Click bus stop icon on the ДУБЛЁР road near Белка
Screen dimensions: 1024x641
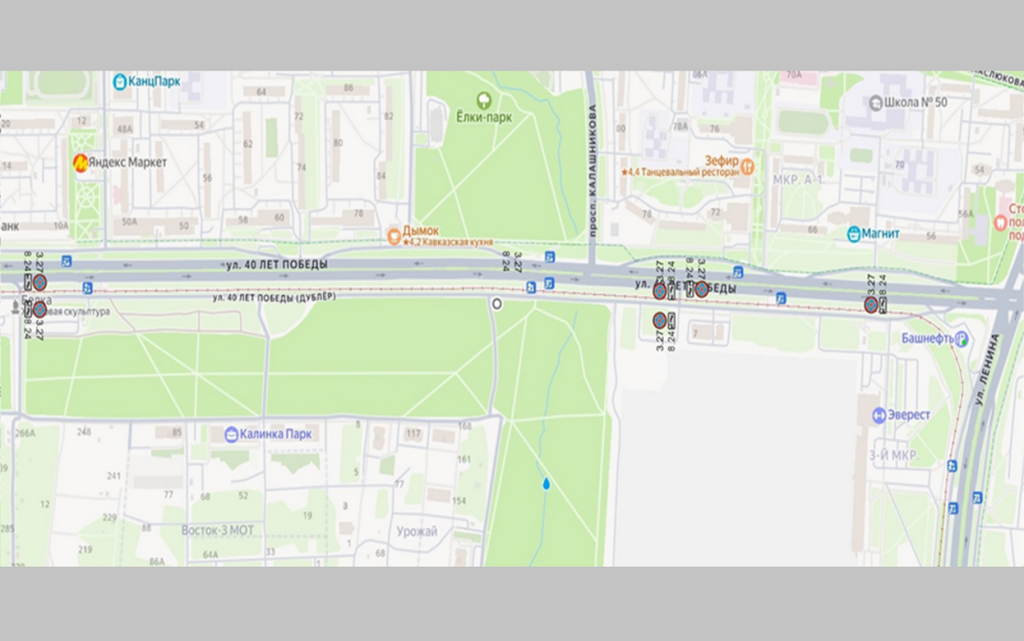click(x=88, y=288)
